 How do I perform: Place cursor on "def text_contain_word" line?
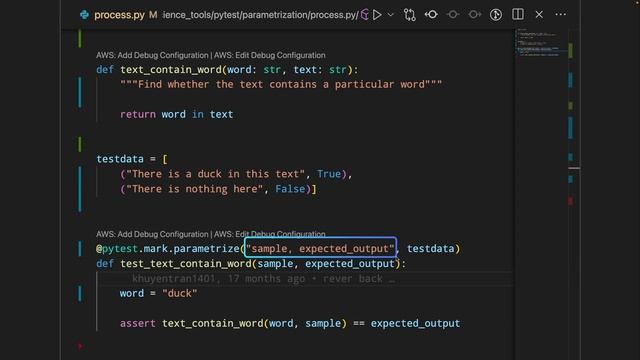coord(227,70)
